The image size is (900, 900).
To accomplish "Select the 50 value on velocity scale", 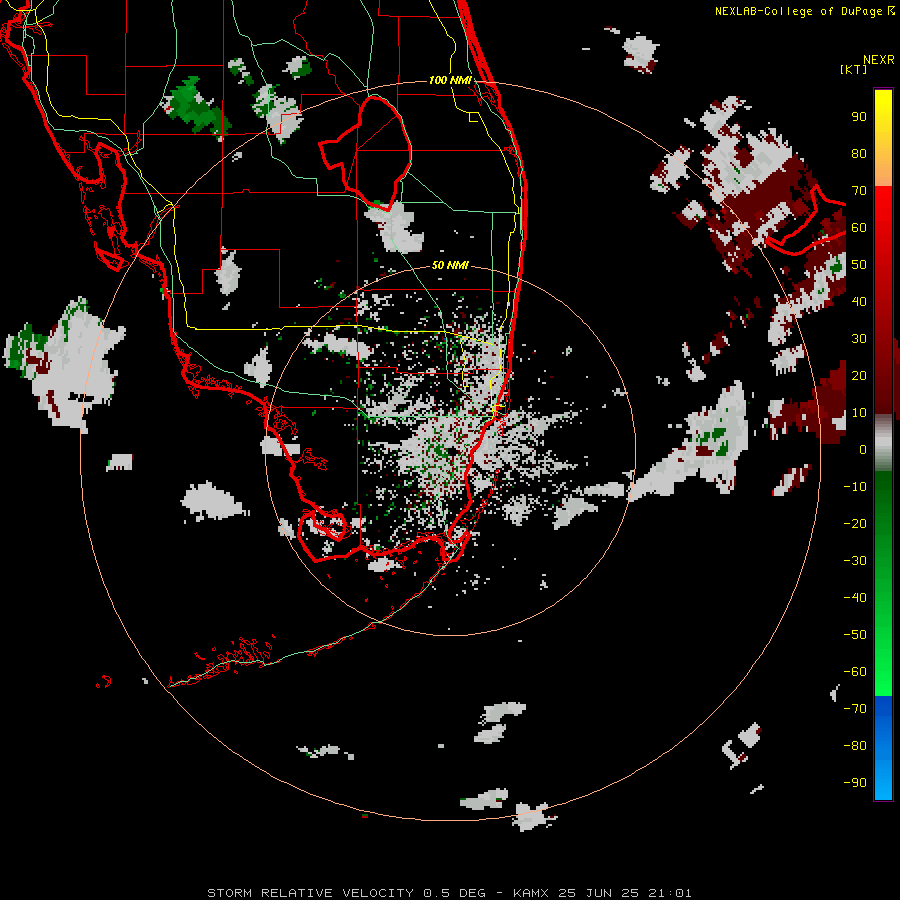I will 859,265.
